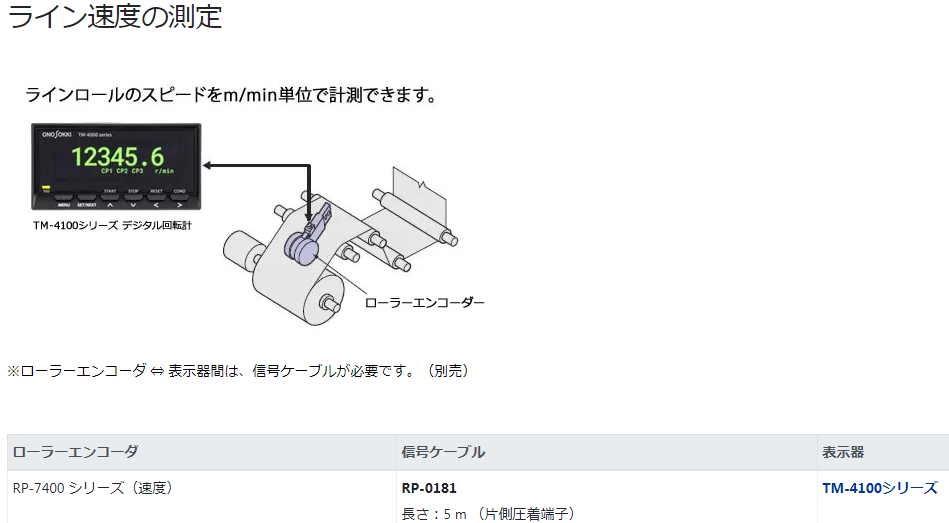Open the TM-4100シリーズ link in the table

[879, 488]
